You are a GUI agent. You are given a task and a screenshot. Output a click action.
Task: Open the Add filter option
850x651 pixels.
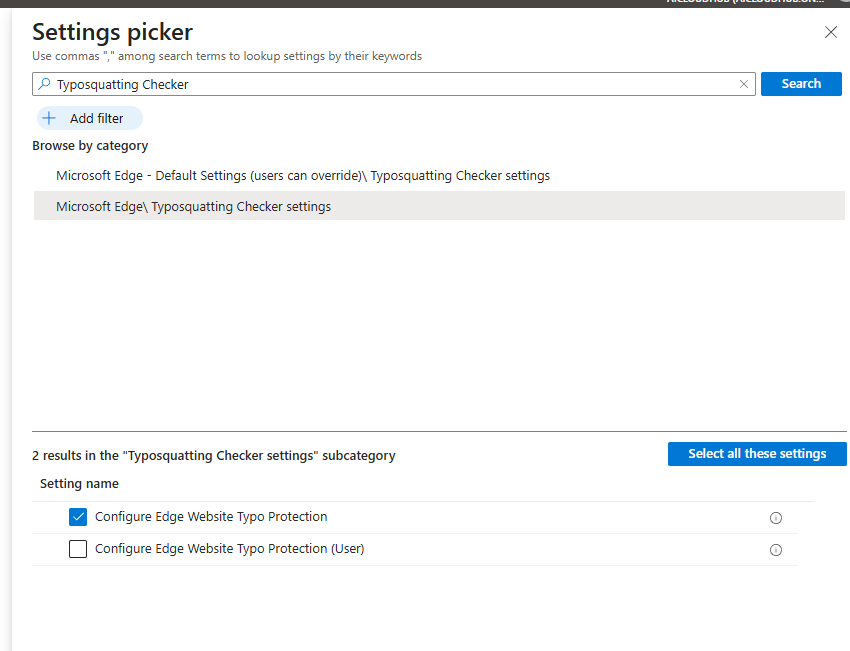coord(90,118)
